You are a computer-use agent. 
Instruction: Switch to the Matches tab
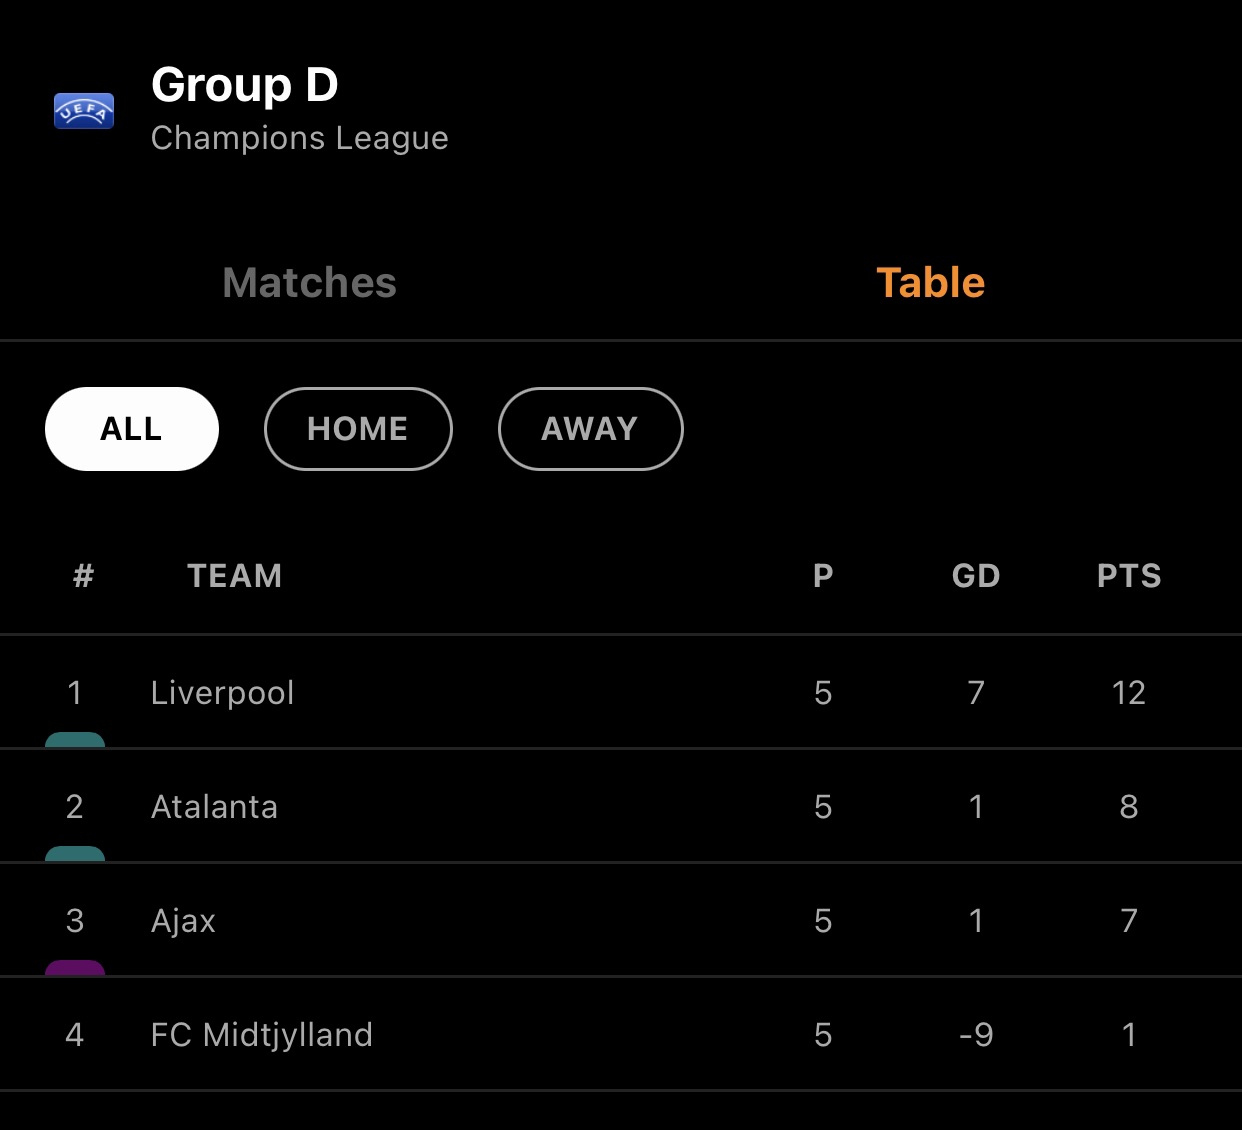click(309, 283)
